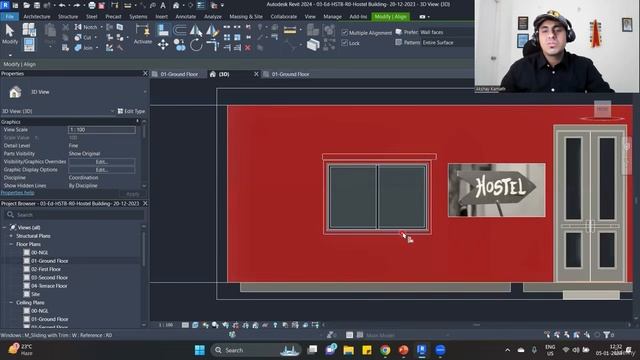Select Mirror - Pick Axis tool

(x=196, y=30)
